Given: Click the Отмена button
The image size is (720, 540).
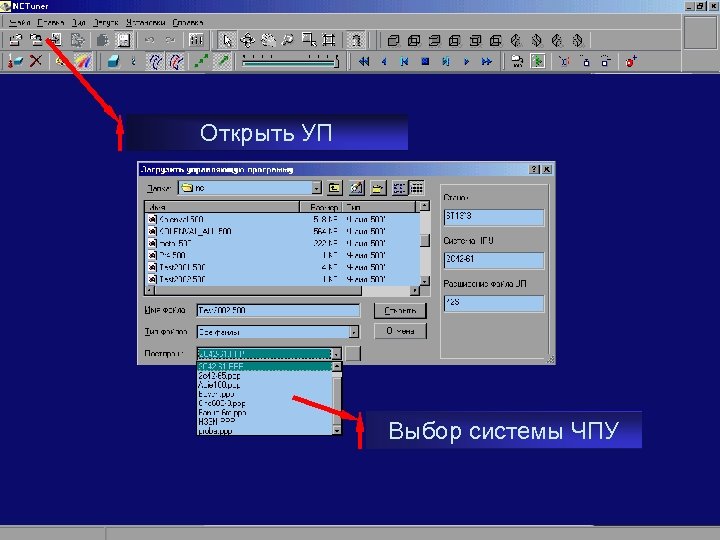Looking at the screenshot, I should tap(400, 331).
